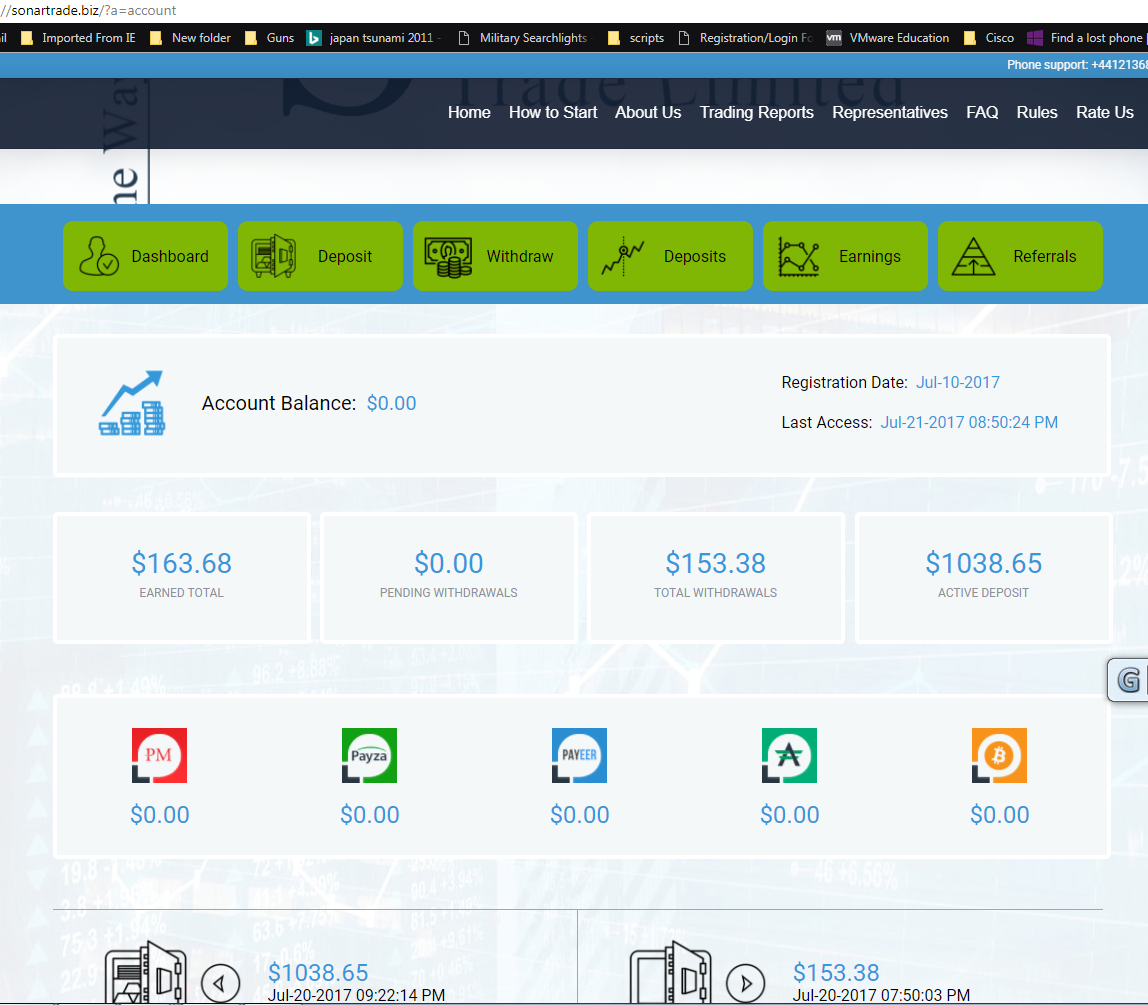The width and height of the screenshot is (1148, 1005).
Task: Click the AdvCash green payment icon
Action: [x=789, y=755]
